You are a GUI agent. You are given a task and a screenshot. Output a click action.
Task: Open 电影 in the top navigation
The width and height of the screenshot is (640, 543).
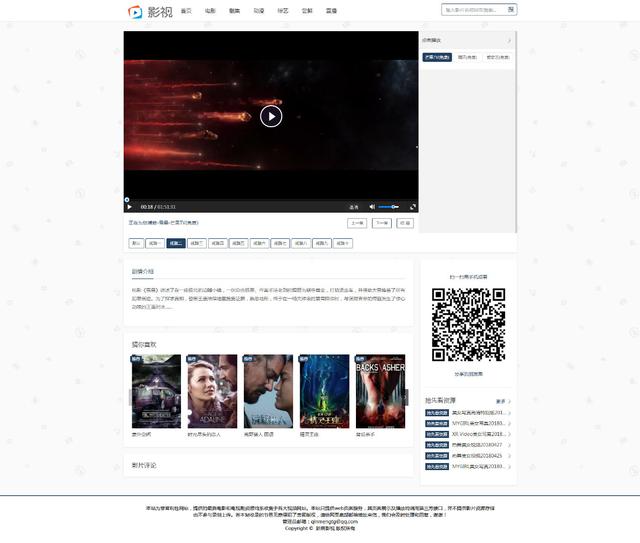pyautogui.click(x=210, y=11)
